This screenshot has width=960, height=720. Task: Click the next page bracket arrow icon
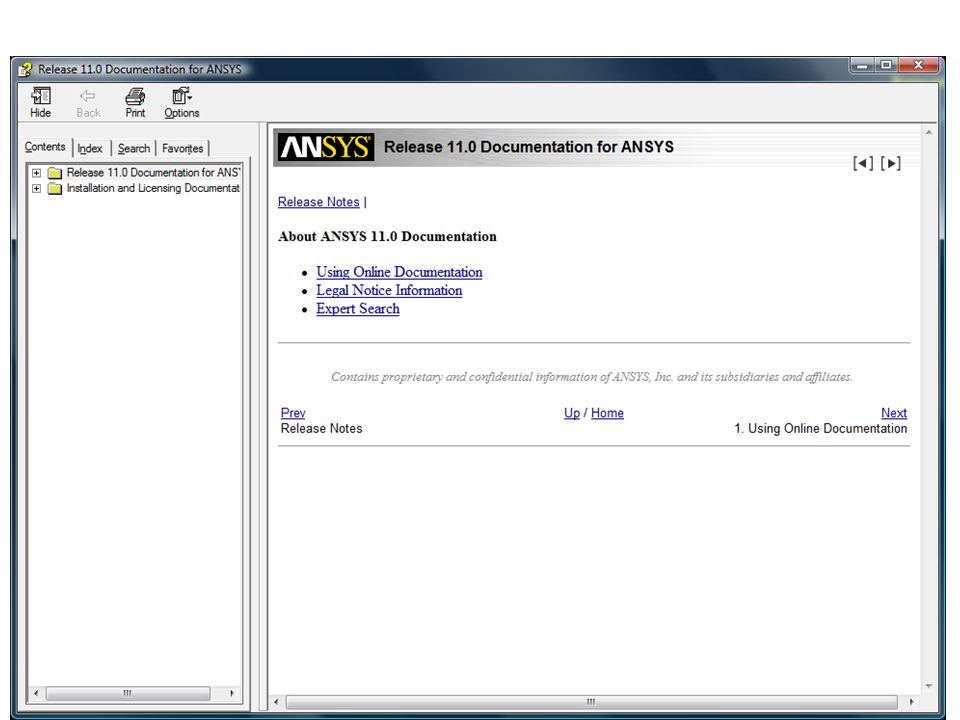click(891, 163)
